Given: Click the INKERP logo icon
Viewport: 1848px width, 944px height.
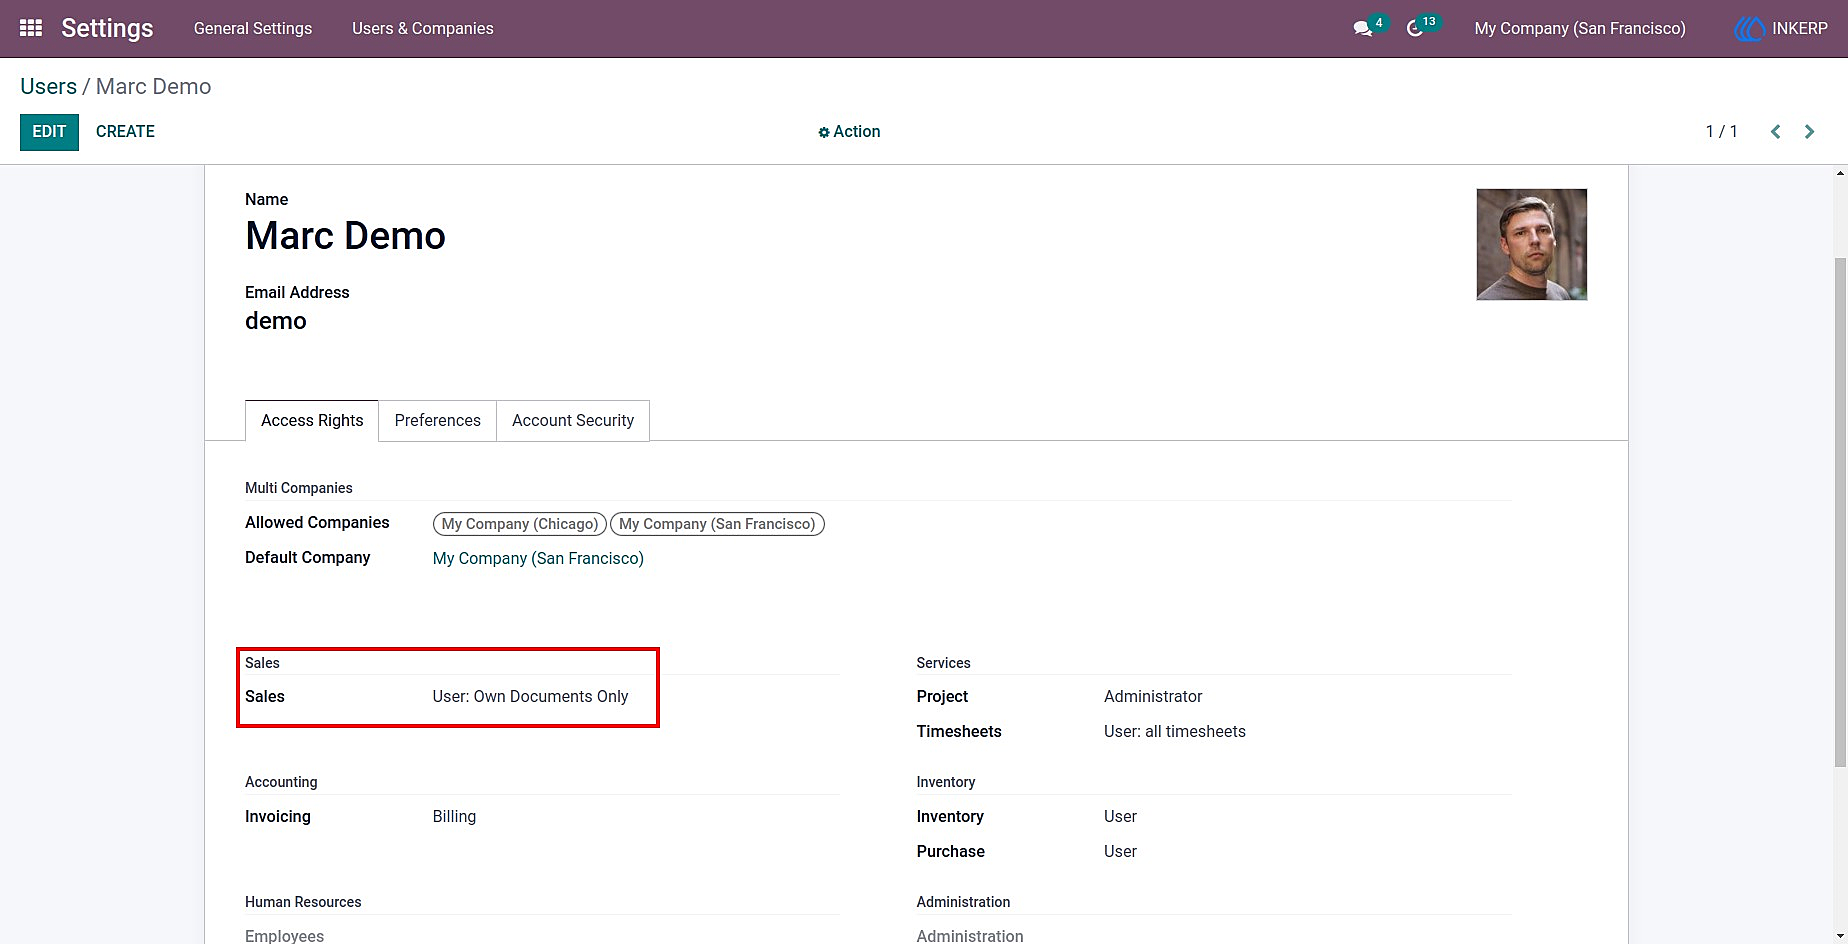Looking at the screenshot, I should point(1750,28).
